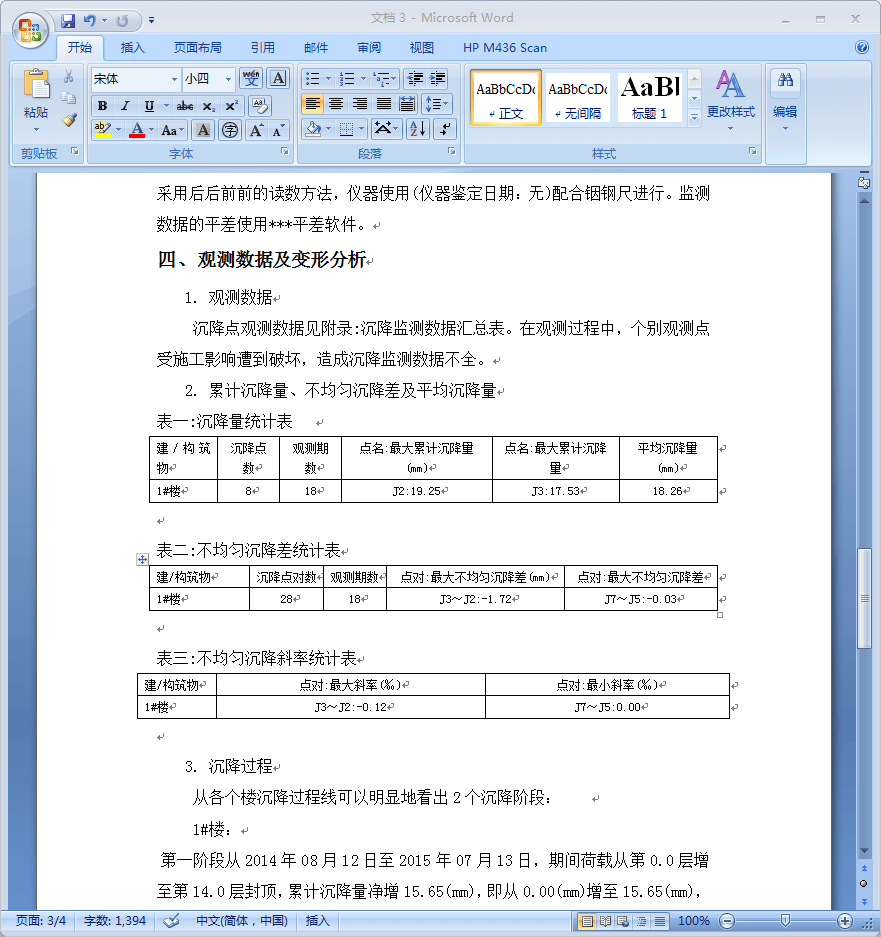Screen dimensions: 881x937
Task: Click the 更改样式 button
Action: coord(732,97)
